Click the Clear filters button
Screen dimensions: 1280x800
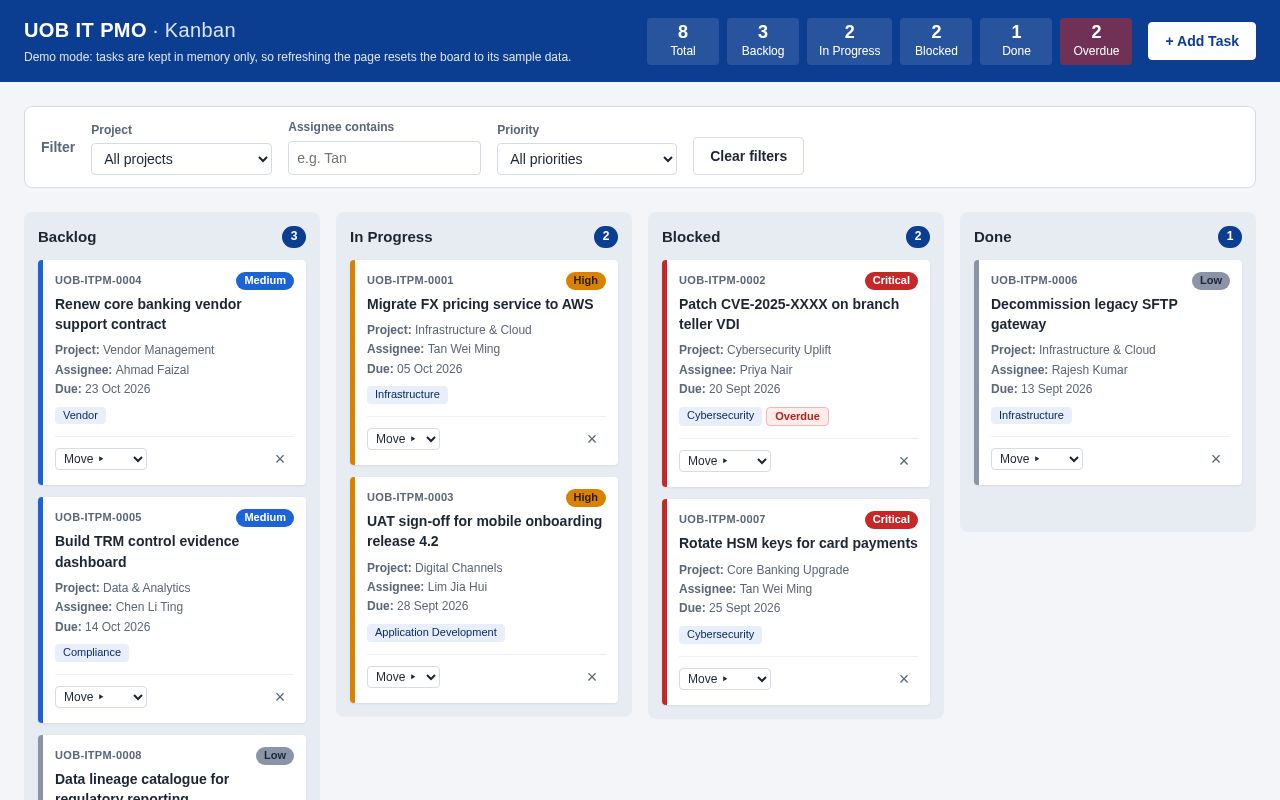tap(748, 156)
